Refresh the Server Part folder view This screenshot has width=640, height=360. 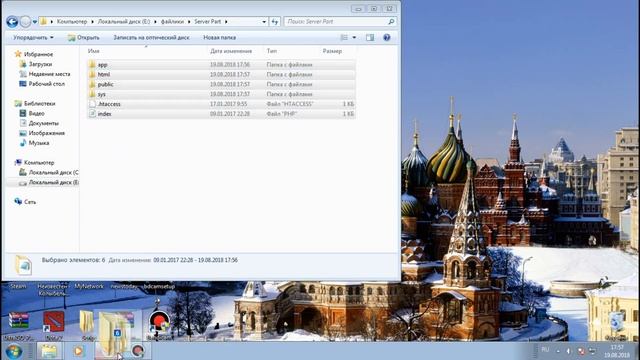point(275,22)
